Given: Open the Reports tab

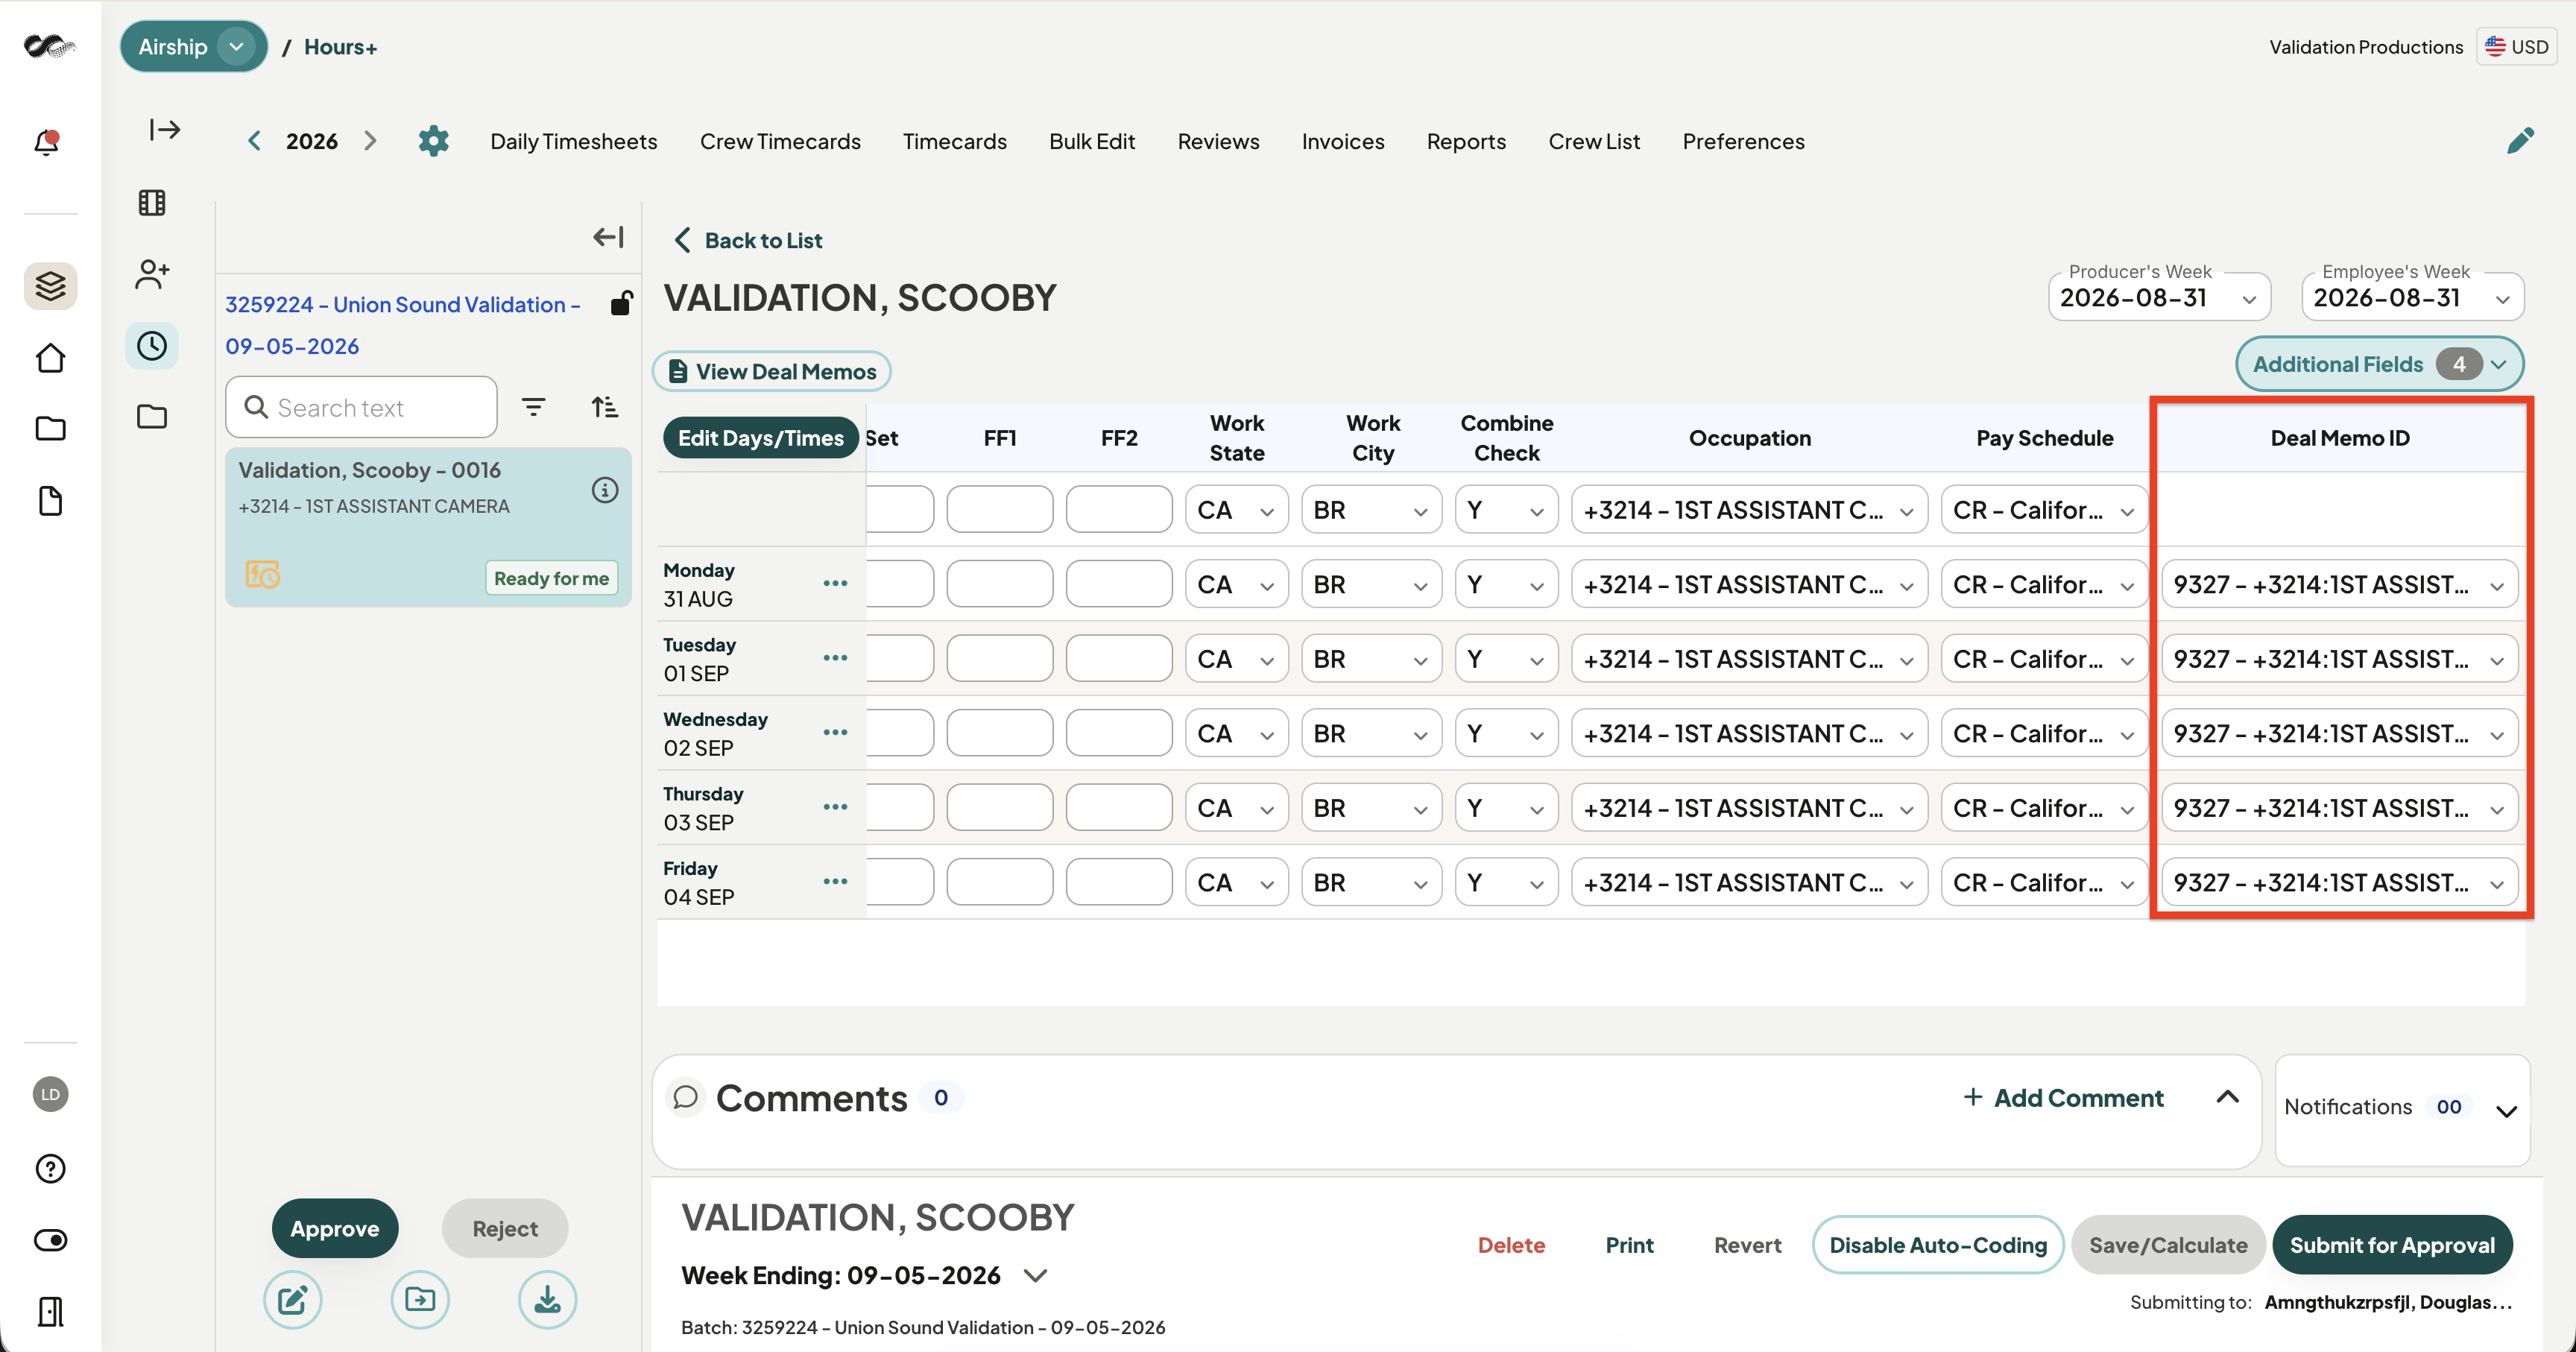Looking at the screenshot, I should point(1466,141).
